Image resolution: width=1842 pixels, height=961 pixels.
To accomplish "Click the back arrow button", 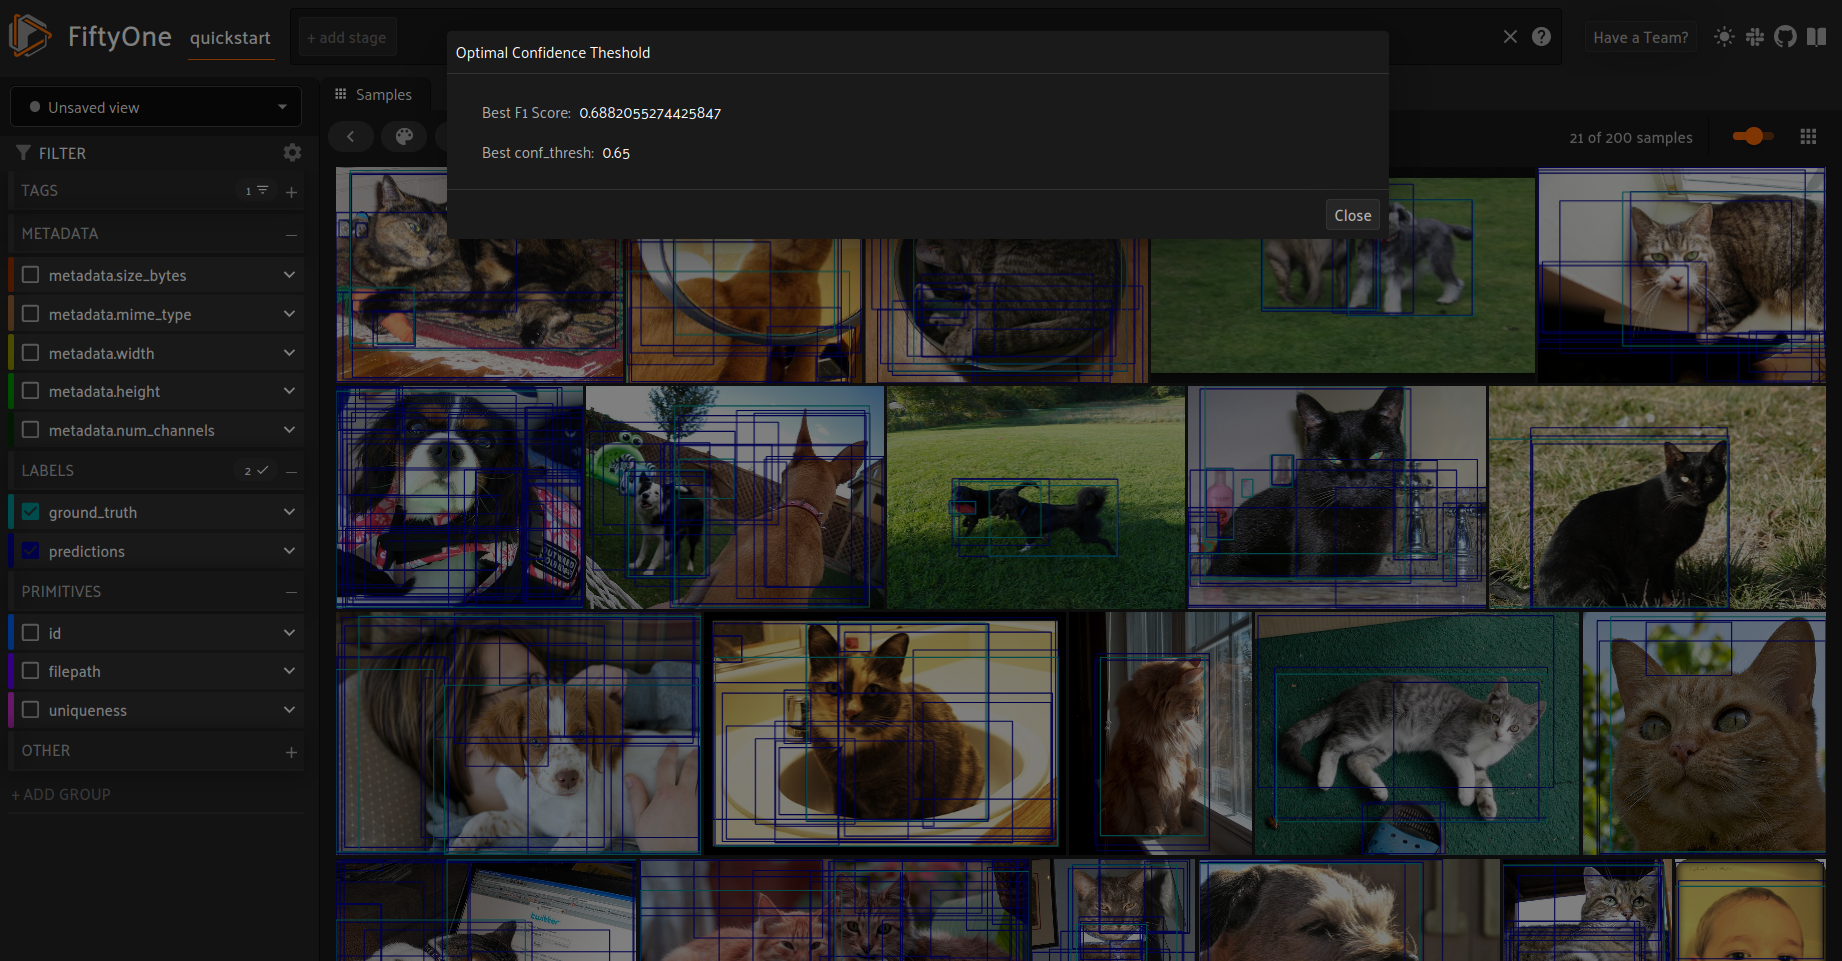I will [350, 136].
